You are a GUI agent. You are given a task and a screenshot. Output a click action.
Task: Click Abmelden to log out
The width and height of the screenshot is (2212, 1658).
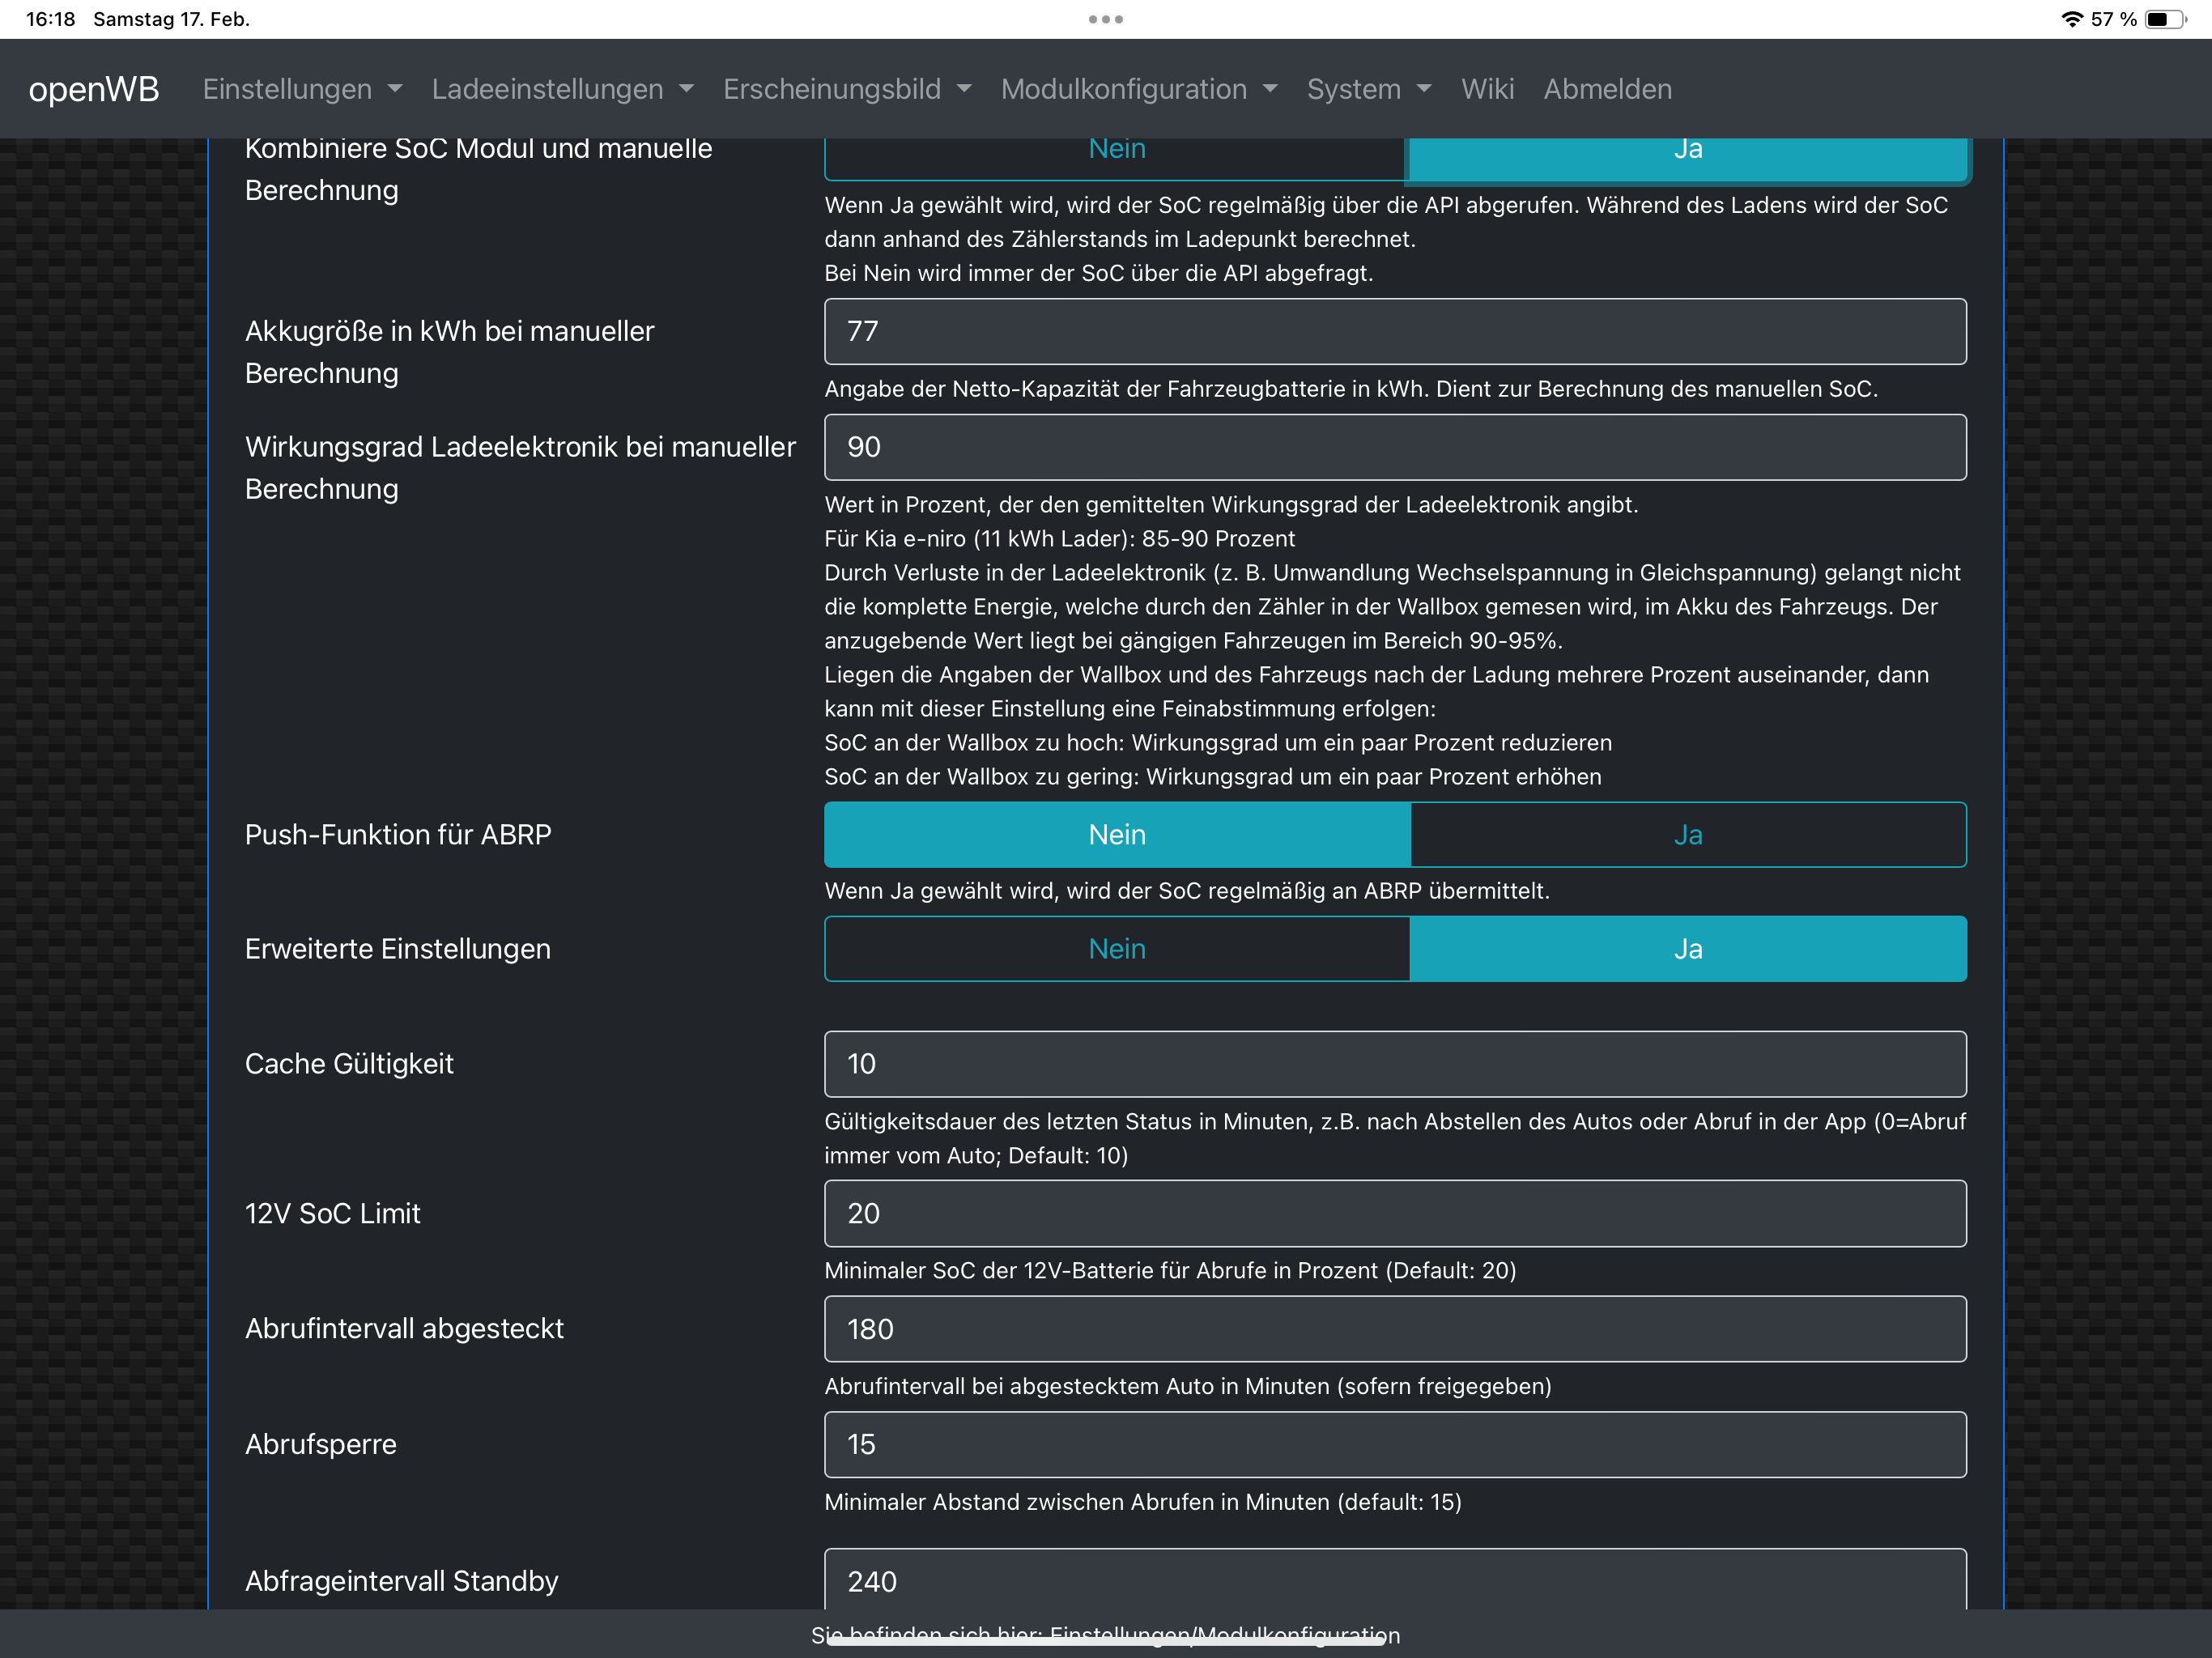[x=1606, y=89]
